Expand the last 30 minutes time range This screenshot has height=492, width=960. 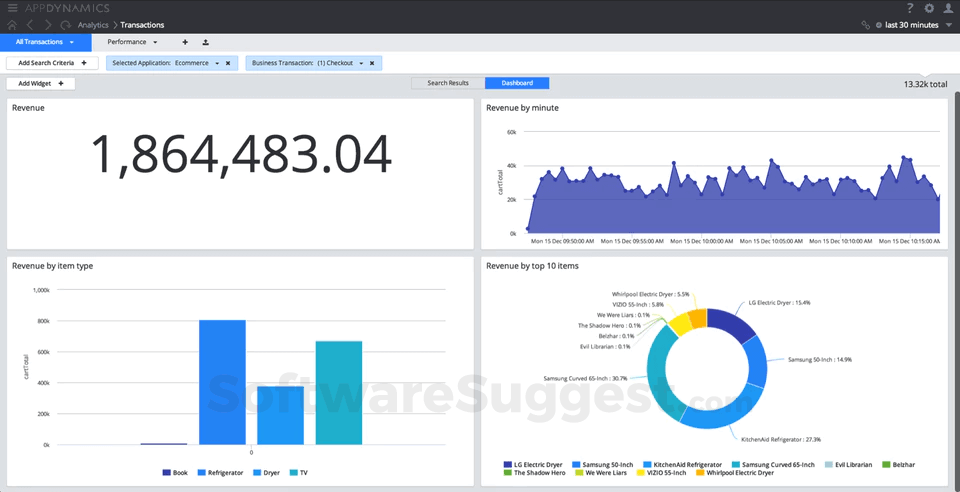(950, 25)
